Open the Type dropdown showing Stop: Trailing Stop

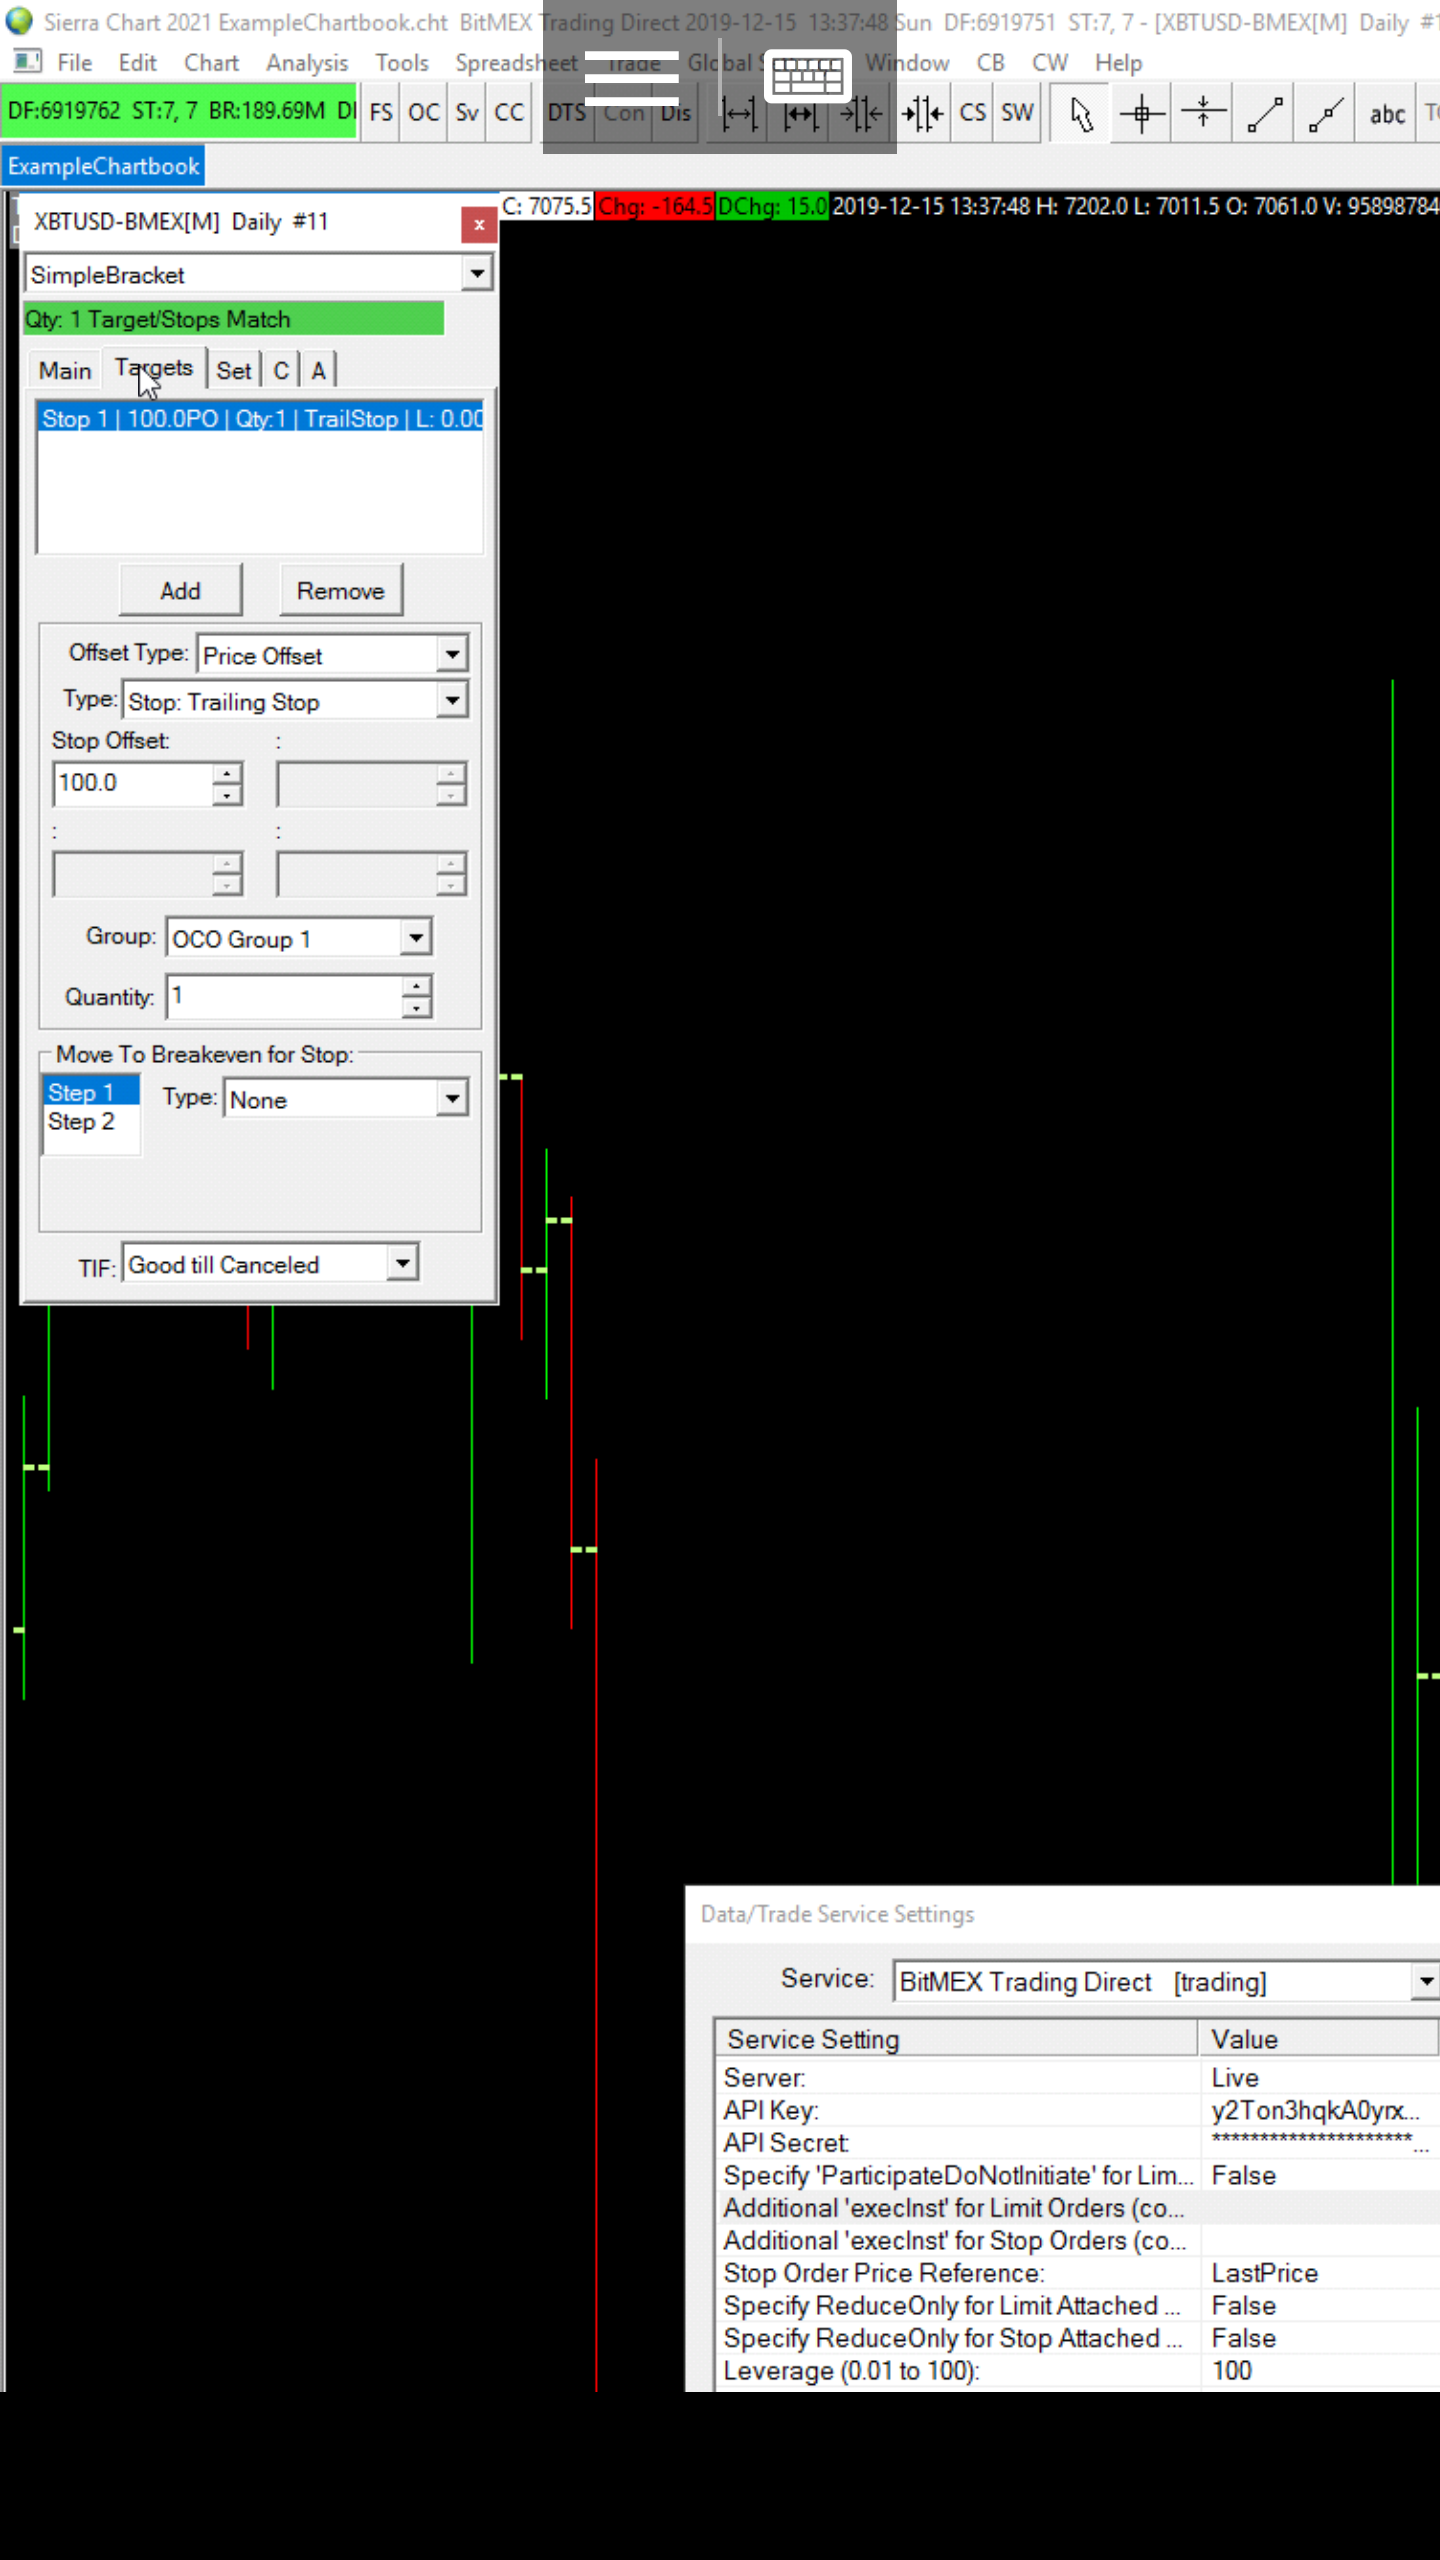click(x=452, y=700)
